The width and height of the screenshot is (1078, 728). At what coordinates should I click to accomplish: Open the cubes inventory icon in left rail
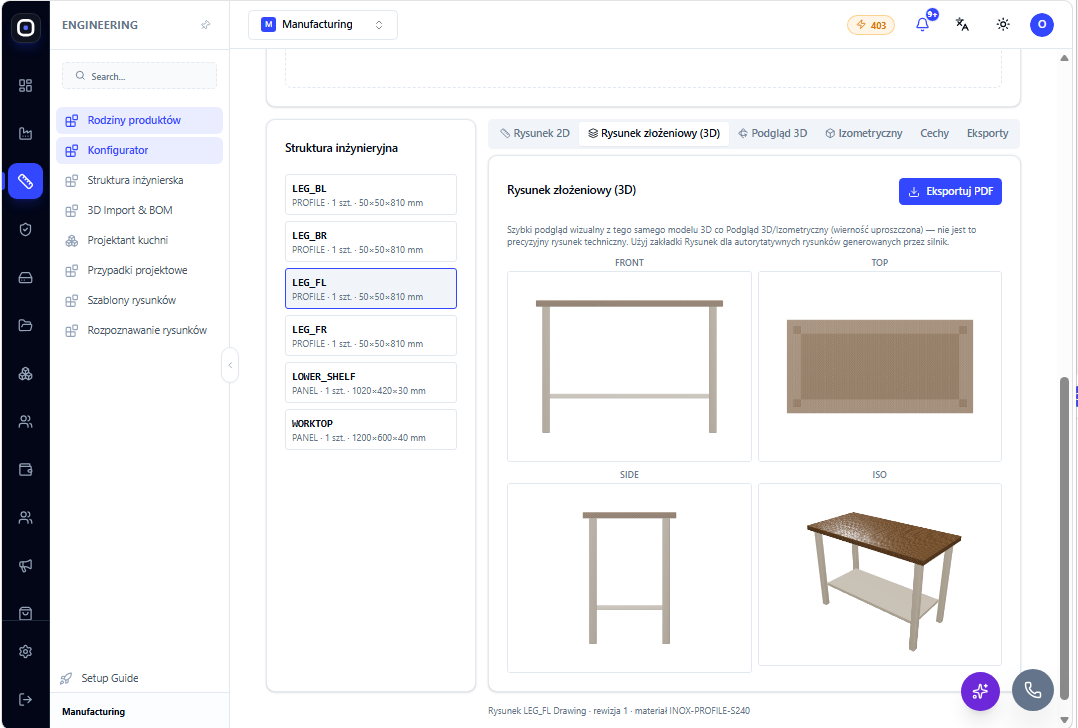pos(25,373)
